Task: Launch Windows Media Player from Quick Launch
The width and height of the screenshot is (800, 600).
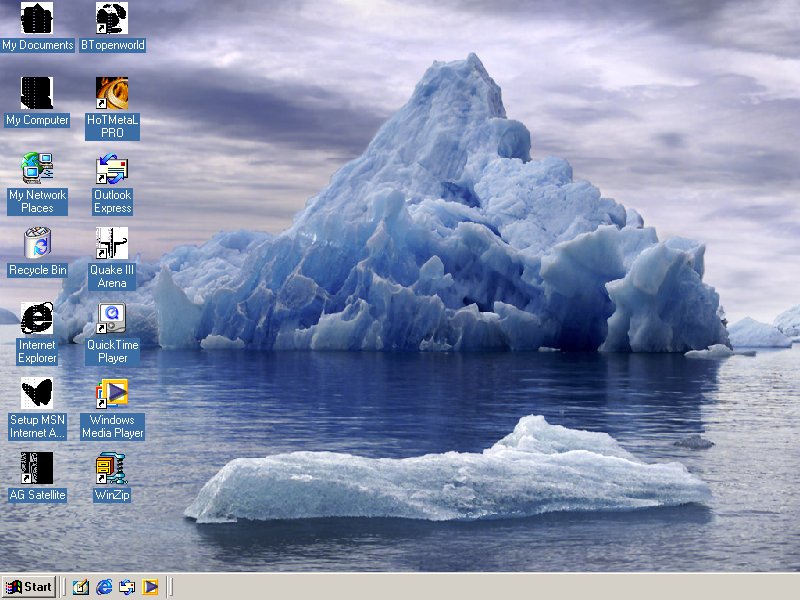Action: click(x=150, y=587)
